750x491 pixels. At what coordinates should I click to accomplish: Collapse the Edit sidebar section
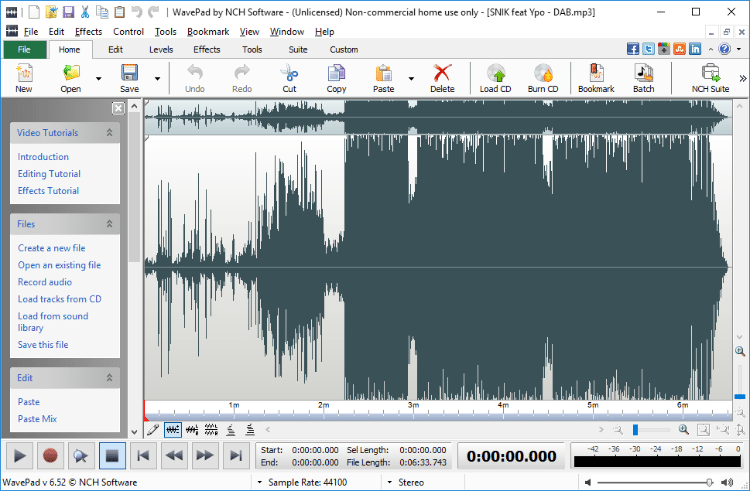click(110, 378)
